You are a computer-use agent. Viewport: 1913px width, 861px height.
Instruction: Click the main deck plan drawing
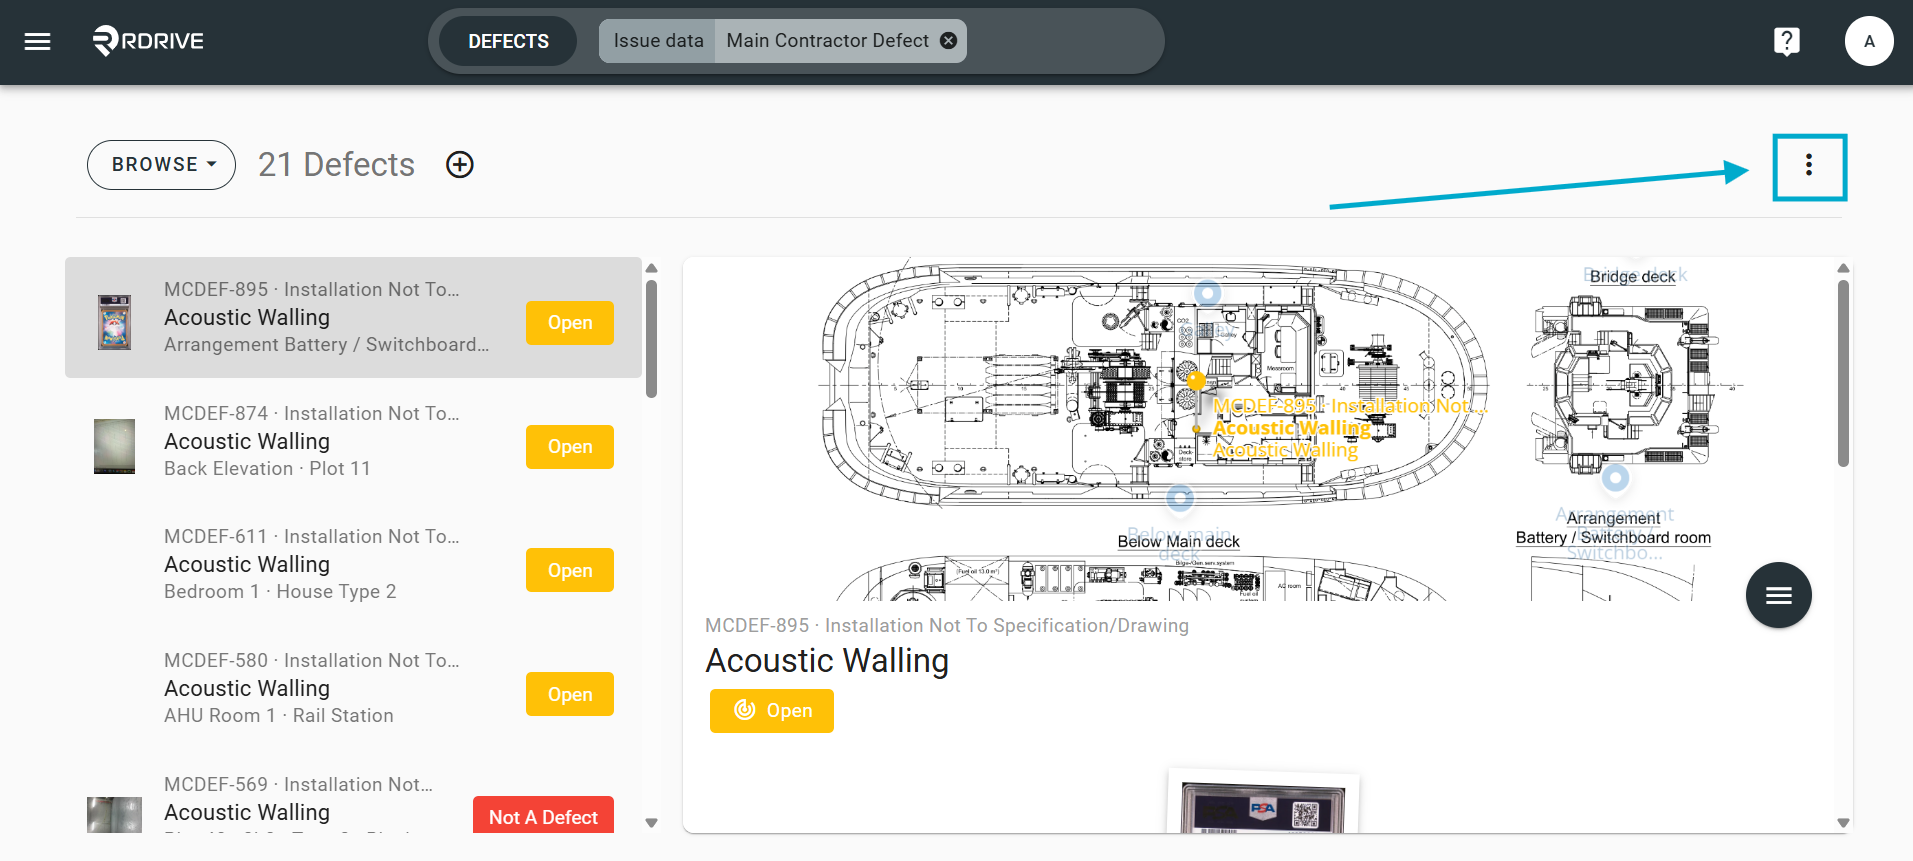(x=1155, y=385)
